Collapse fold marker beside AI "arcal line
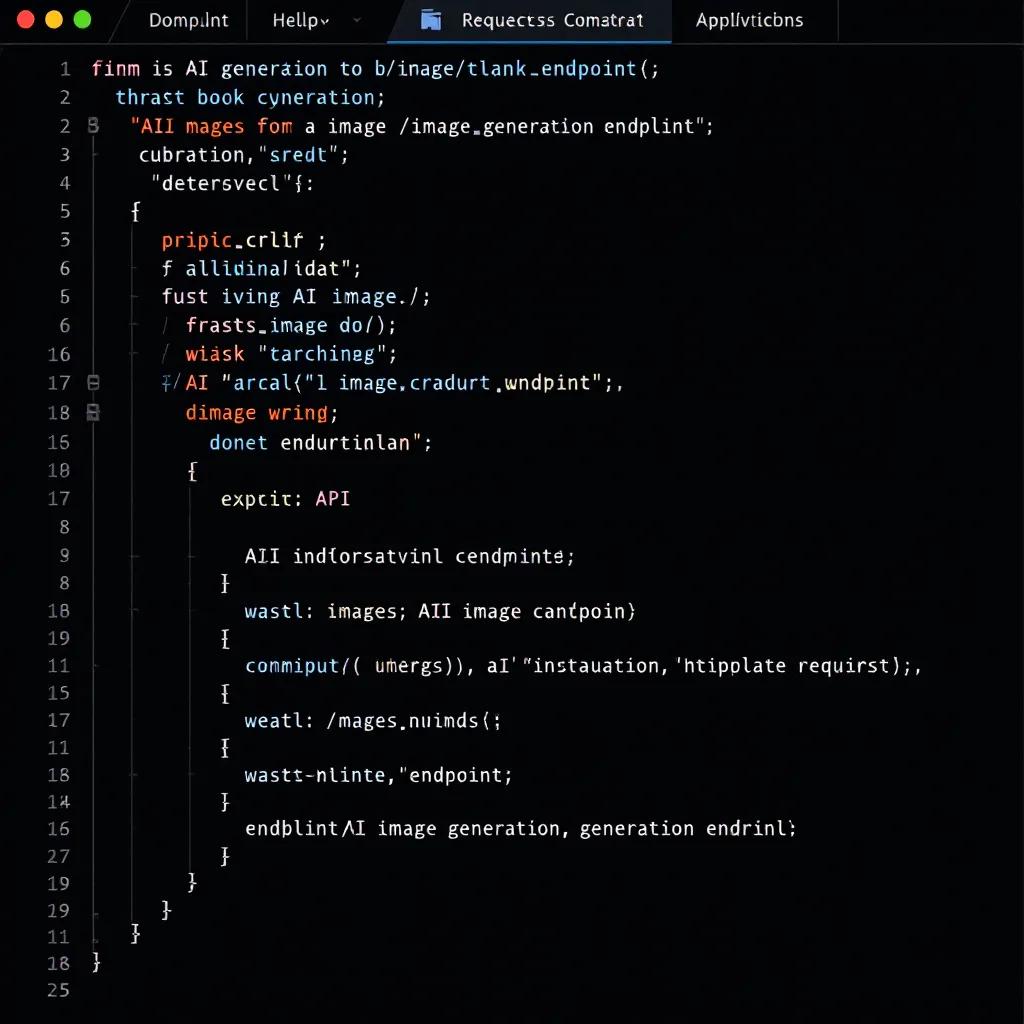Image resolution: width=1024 pixels, height=1024 pixels. pos(93,383)
